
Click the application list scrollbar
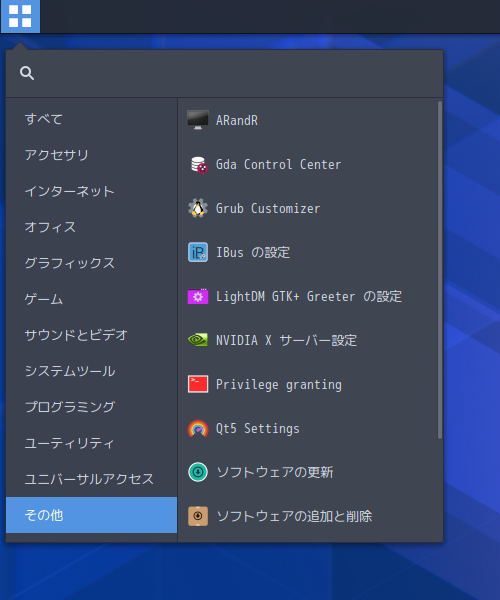click(440, 270)
